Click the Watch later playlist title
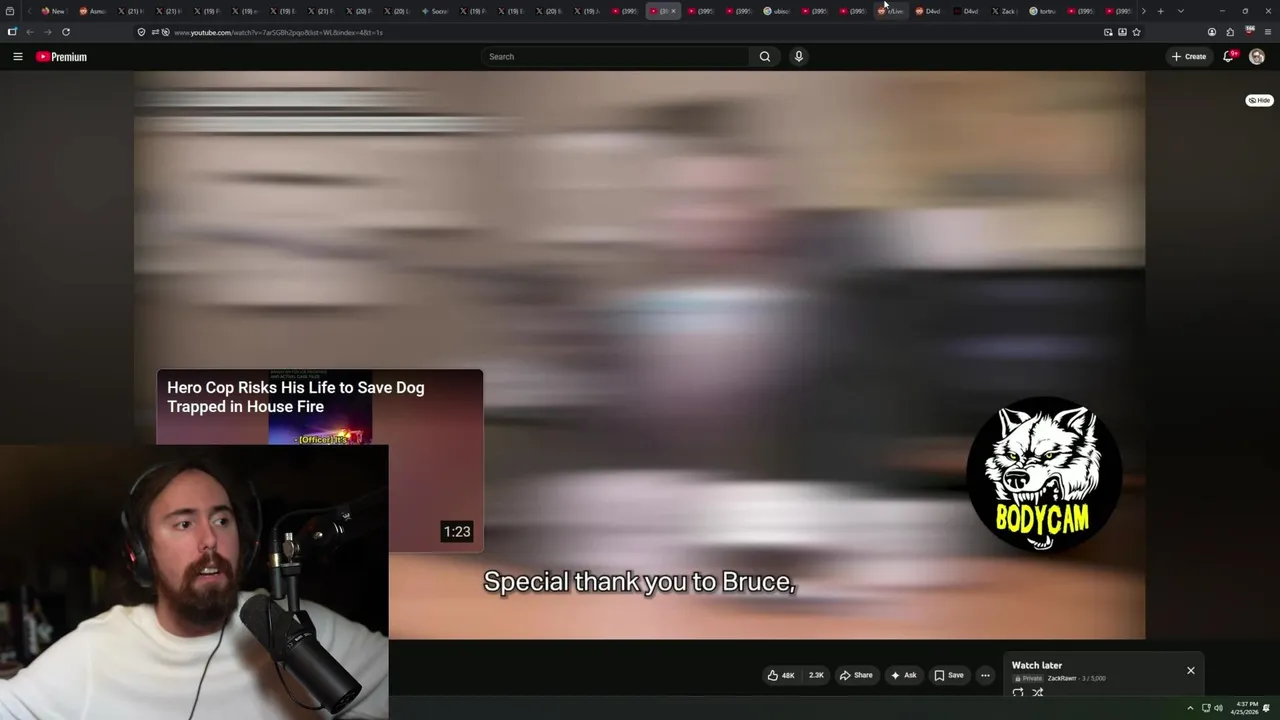Image resolution: width=1280 pixels, height=720 pixels. coord(1037,665)
